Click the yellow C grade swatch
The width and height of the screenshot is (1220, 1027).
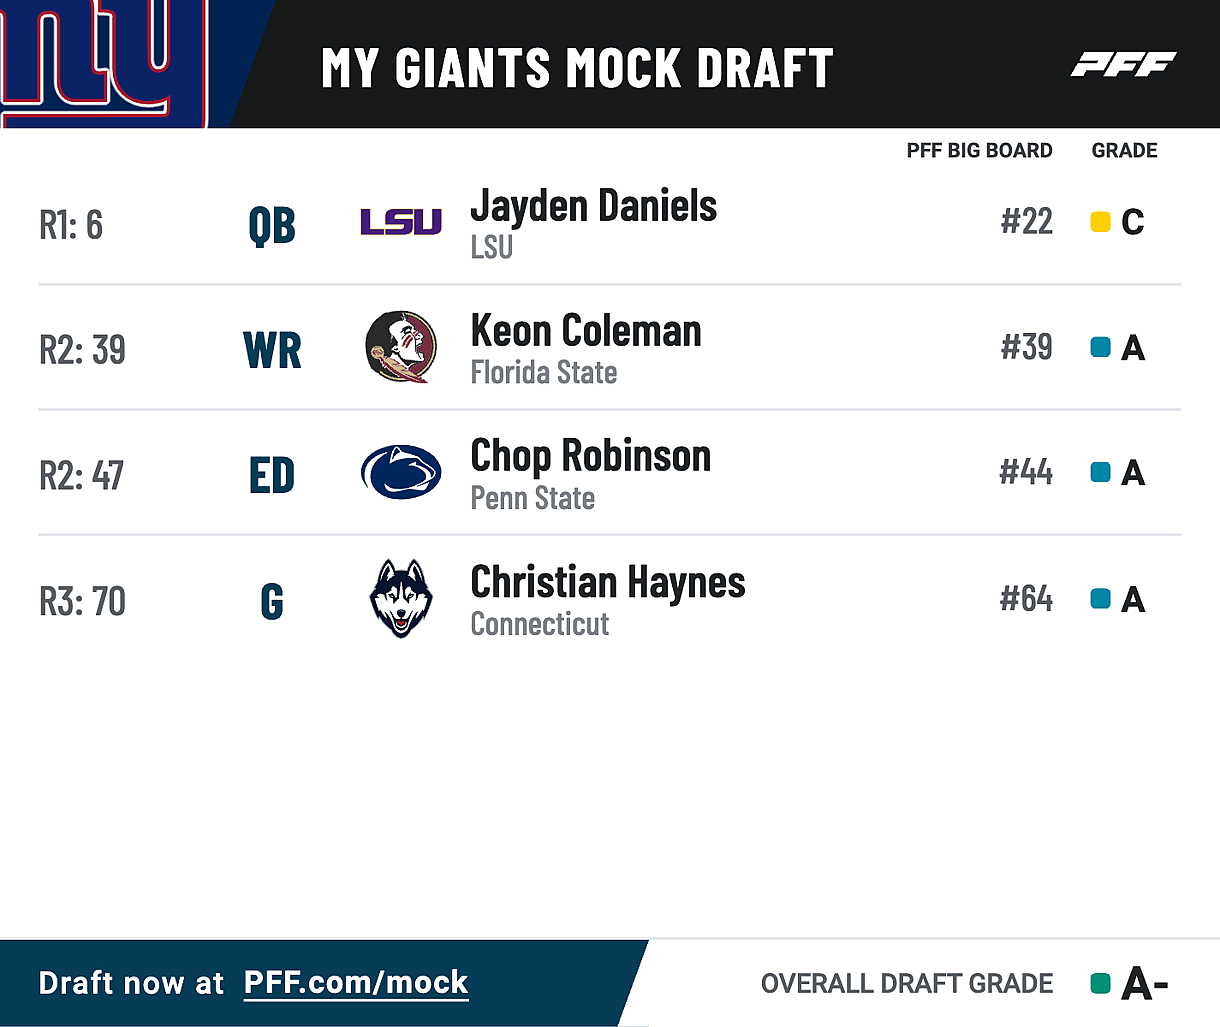(1100, 222)
